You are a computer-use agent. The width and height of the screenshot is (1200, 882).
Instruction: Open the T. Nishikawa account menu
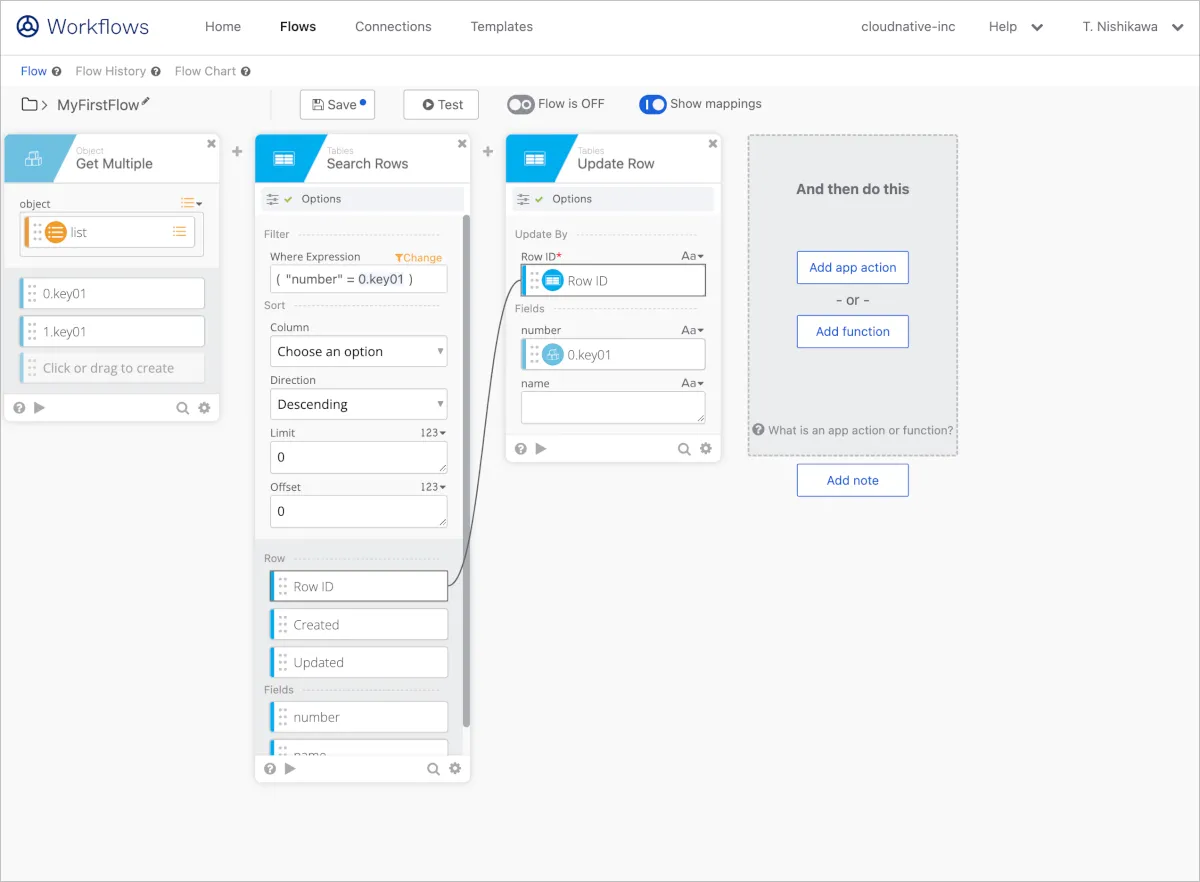[1133, 27]
